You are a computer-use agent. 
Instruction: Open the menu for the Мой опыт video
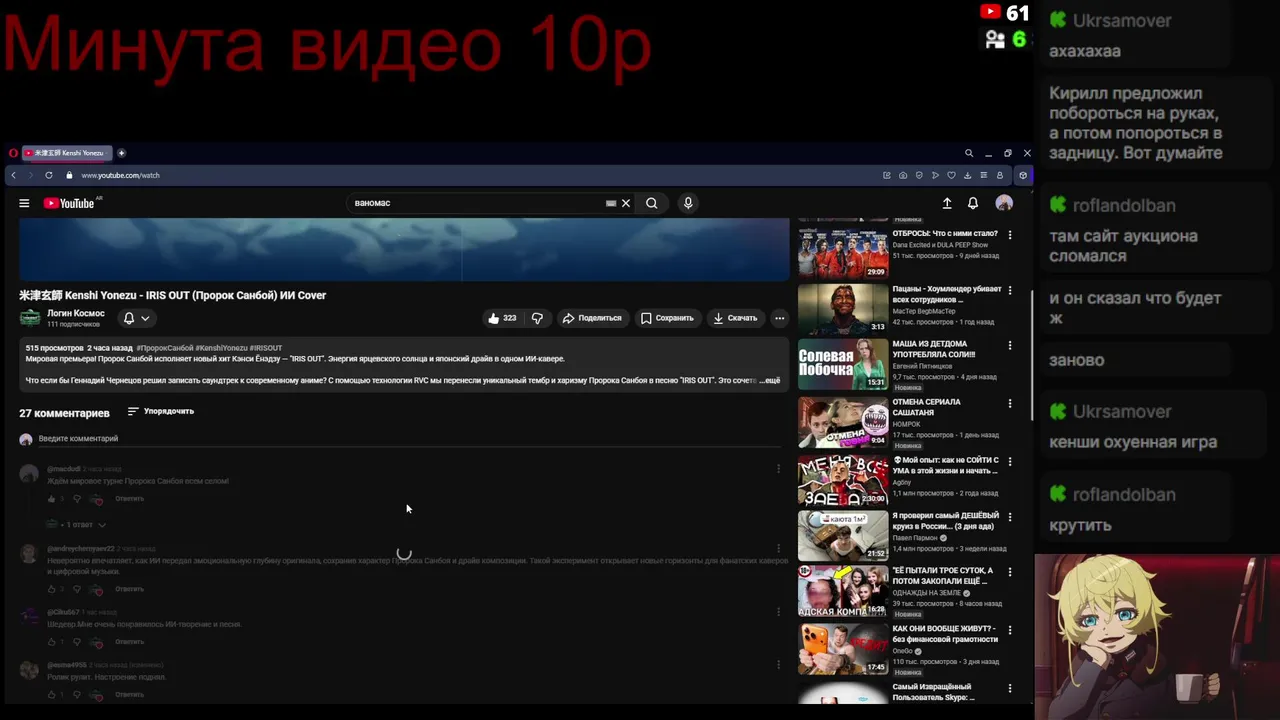pyautogui.click(x=1010, y=462)
